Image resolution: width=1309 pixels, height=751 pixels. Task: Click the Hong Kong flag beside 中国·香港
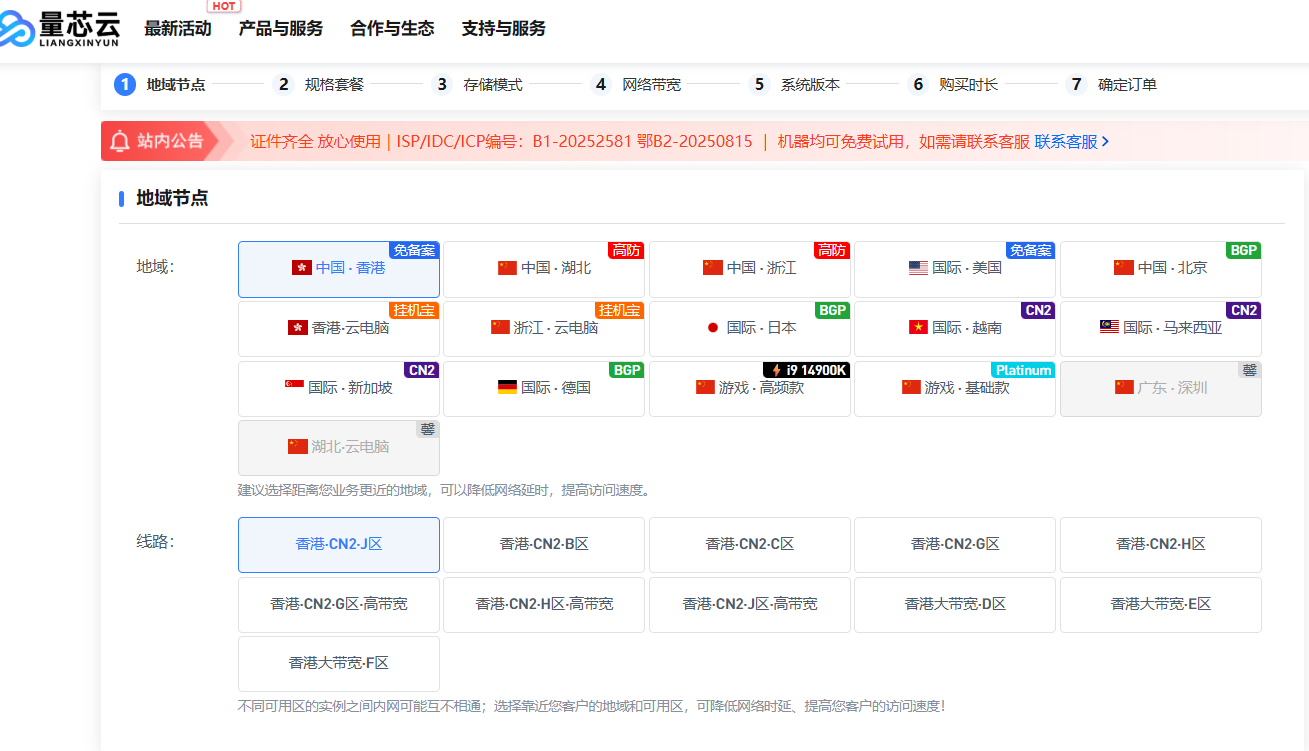pos(301,268)
